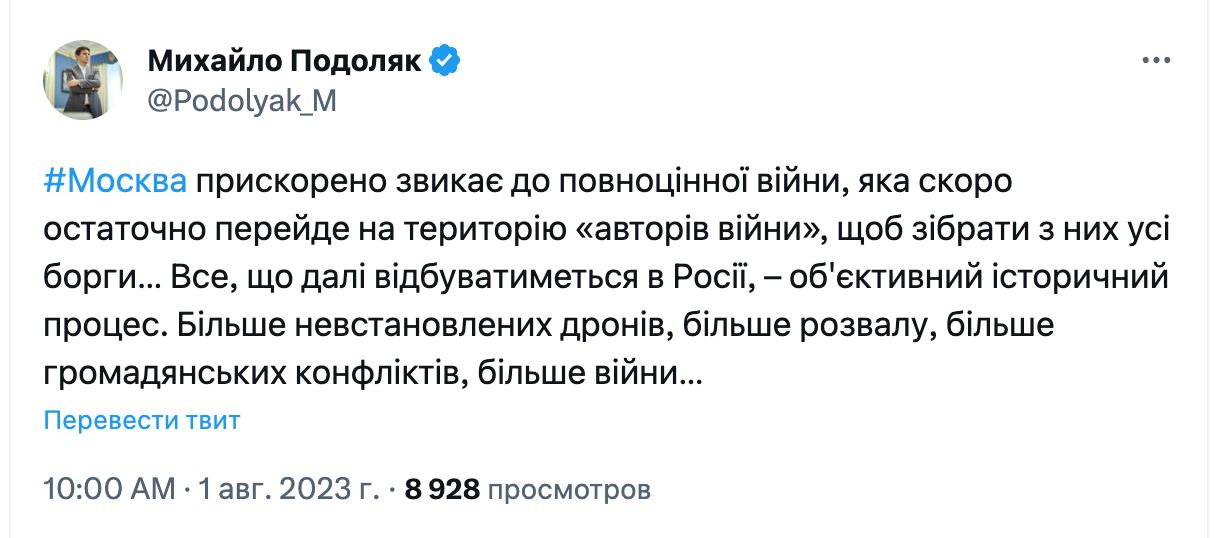Screen dimensions: 1214x538
Task: Click the просмотров views label
Action: [x=570, y=490]
